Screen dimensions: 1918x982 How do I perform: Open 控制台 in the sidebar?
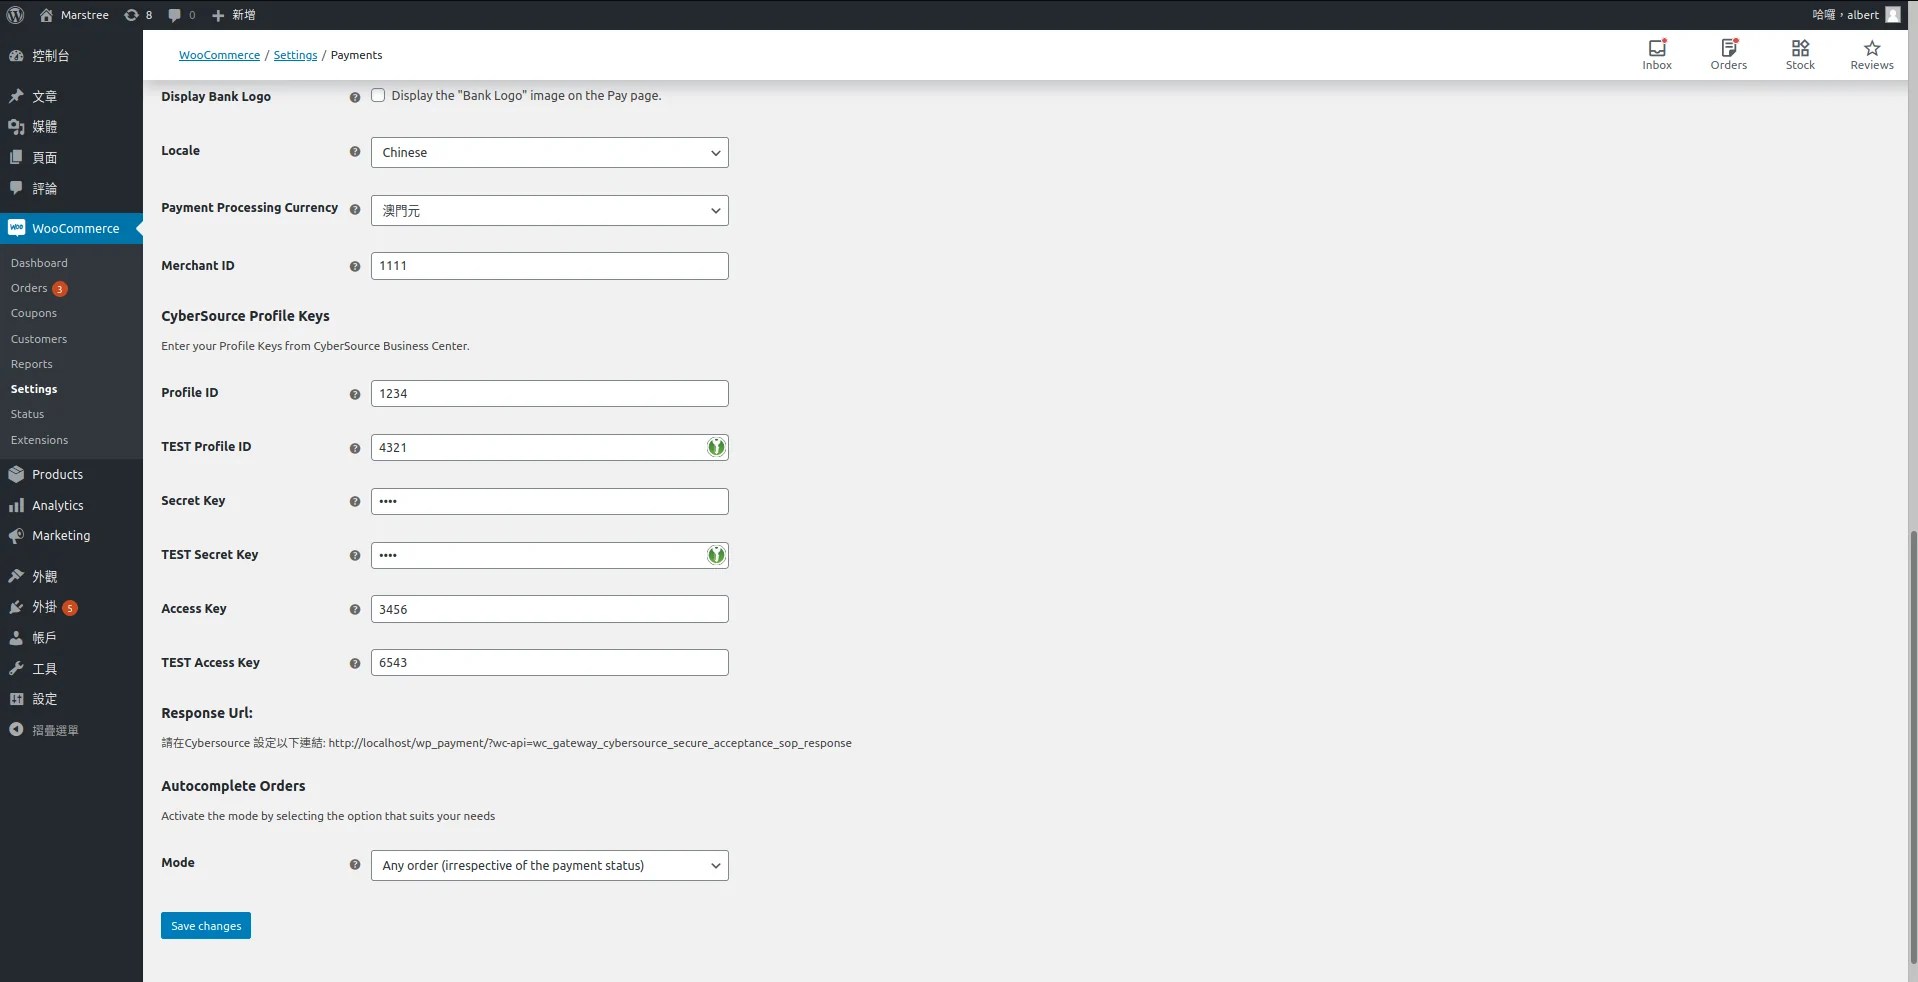click(x=71, y=56)
